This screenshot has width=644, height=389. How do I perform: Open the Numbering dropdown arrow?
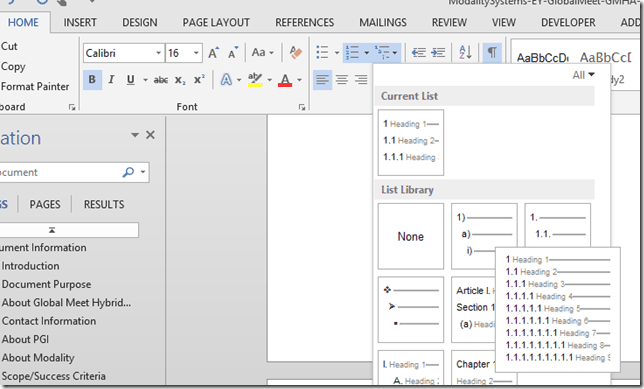(x=367, y=53)
